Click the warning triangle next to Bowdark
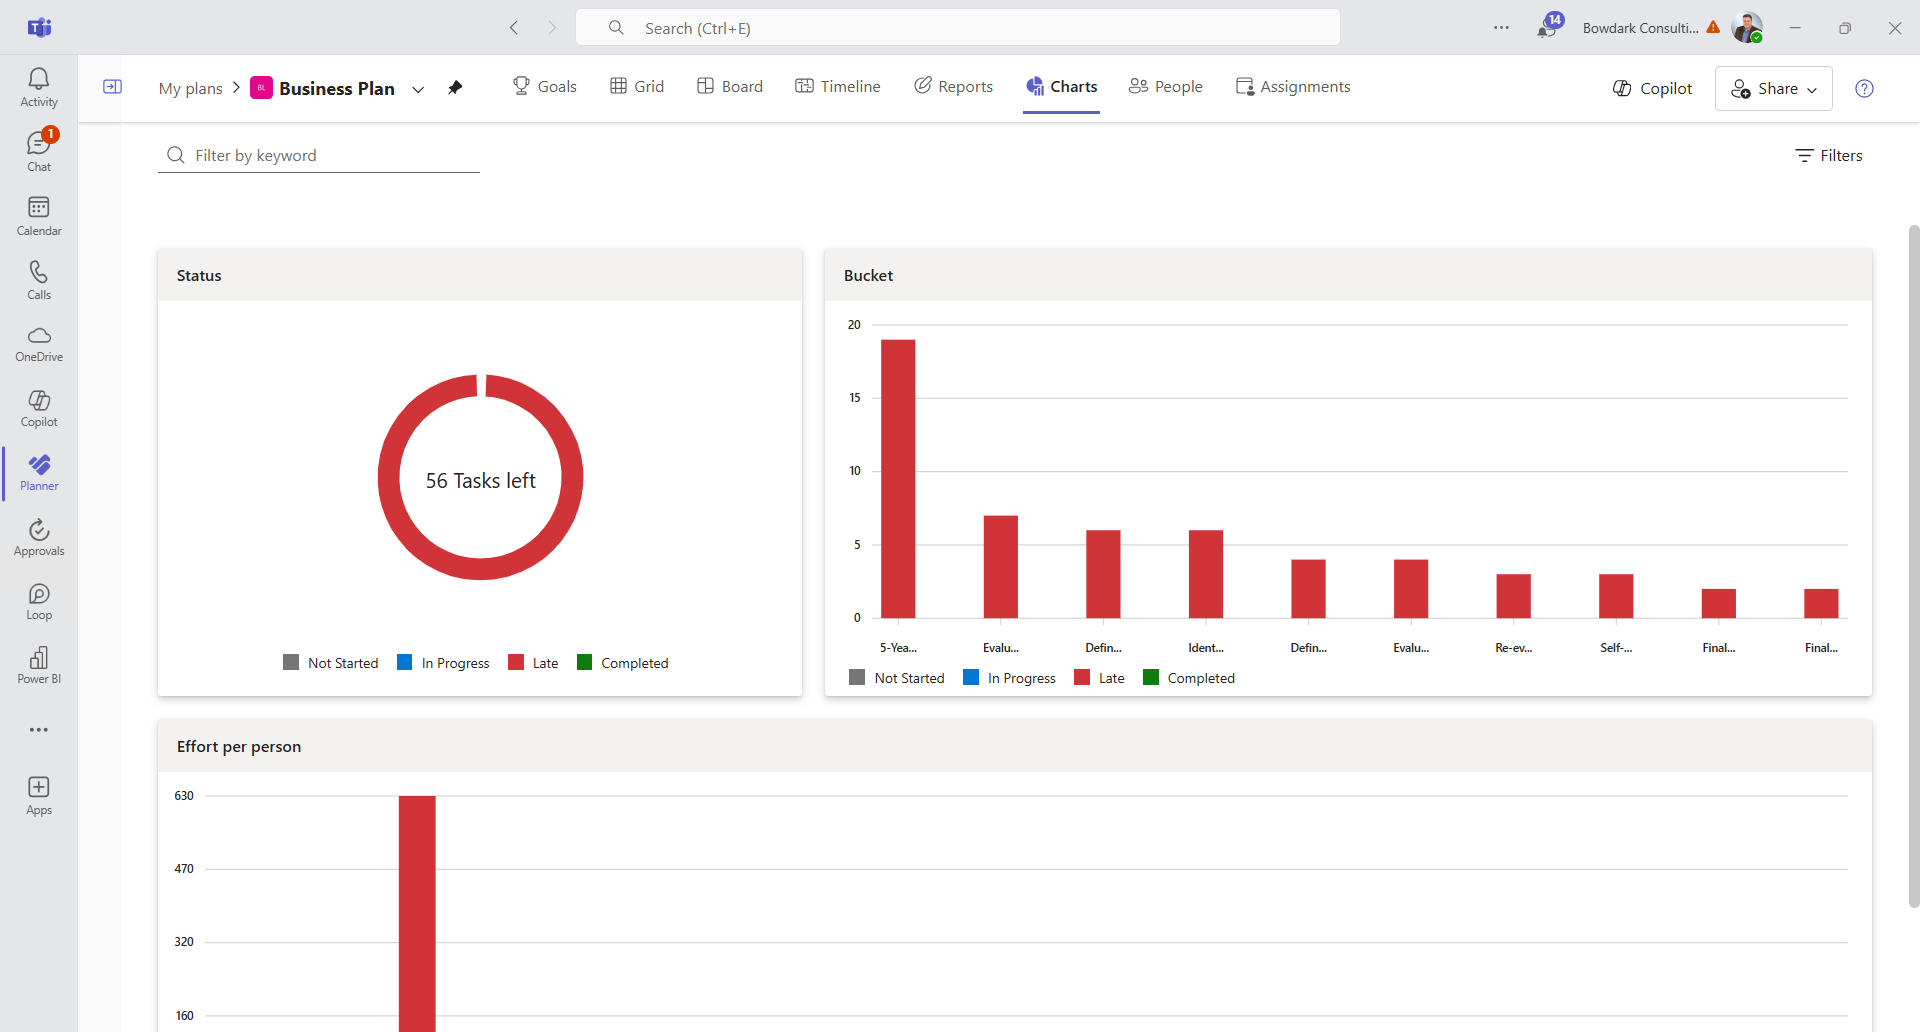Viewport: 1920px width, 1032px height. coord(1714,27)
